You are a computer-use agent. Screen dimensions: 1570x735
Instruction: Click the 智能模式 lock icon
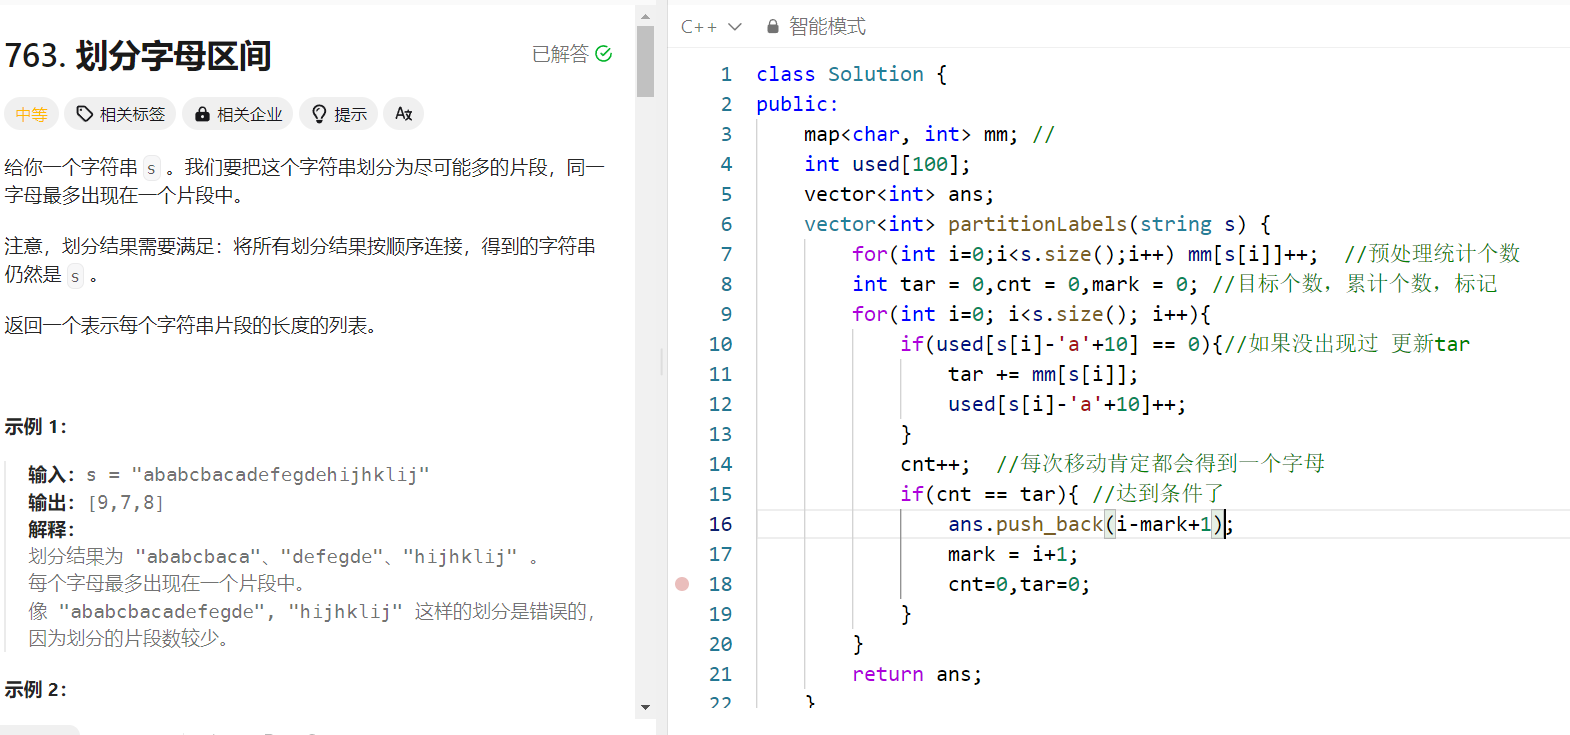(773, 27)
